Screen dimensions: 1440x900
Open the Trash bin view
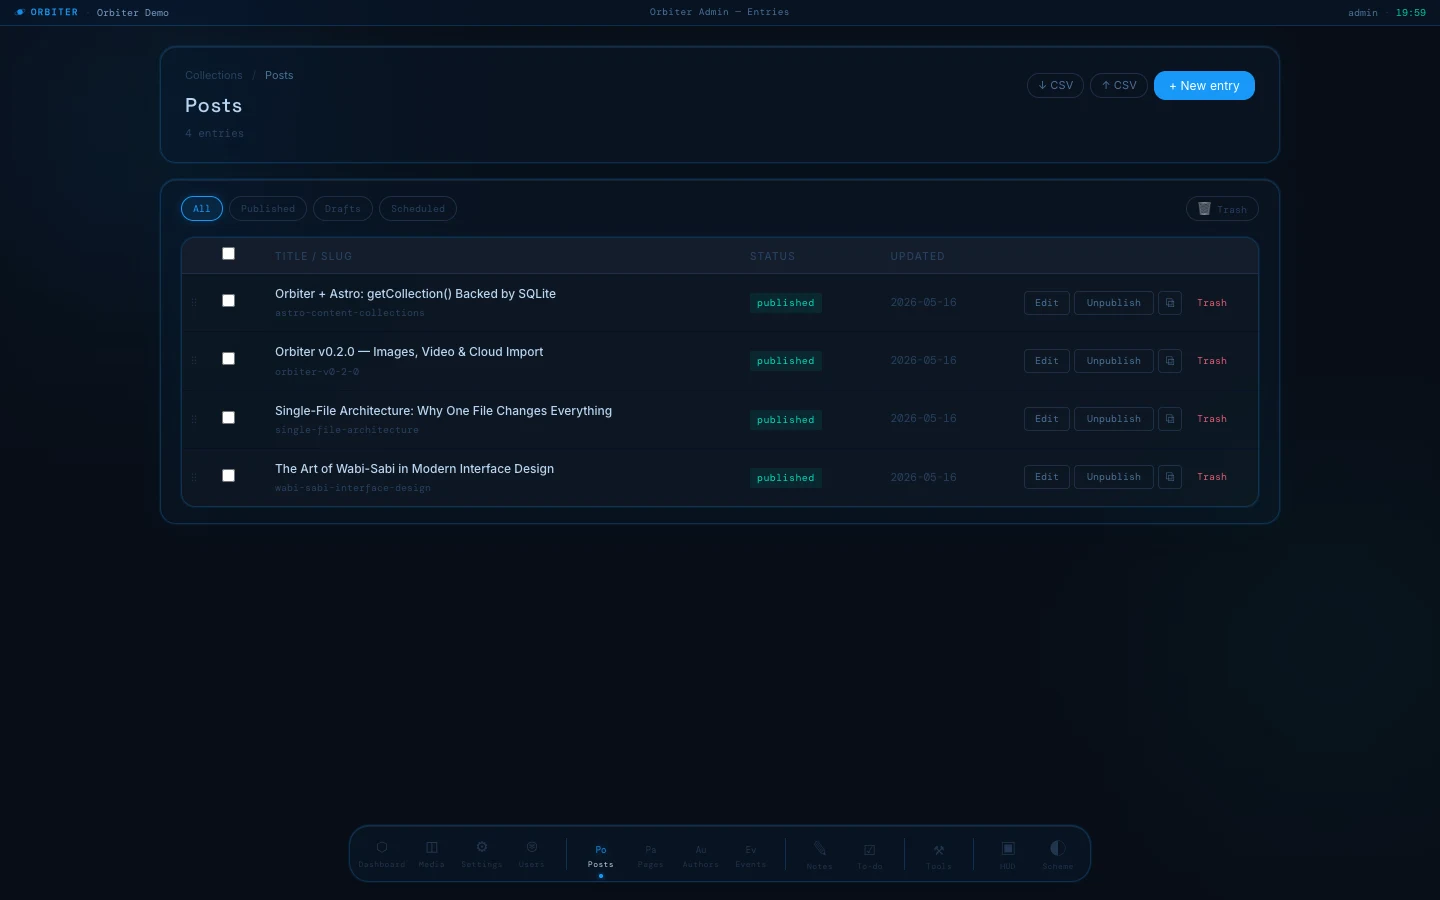click(1222, 209)
